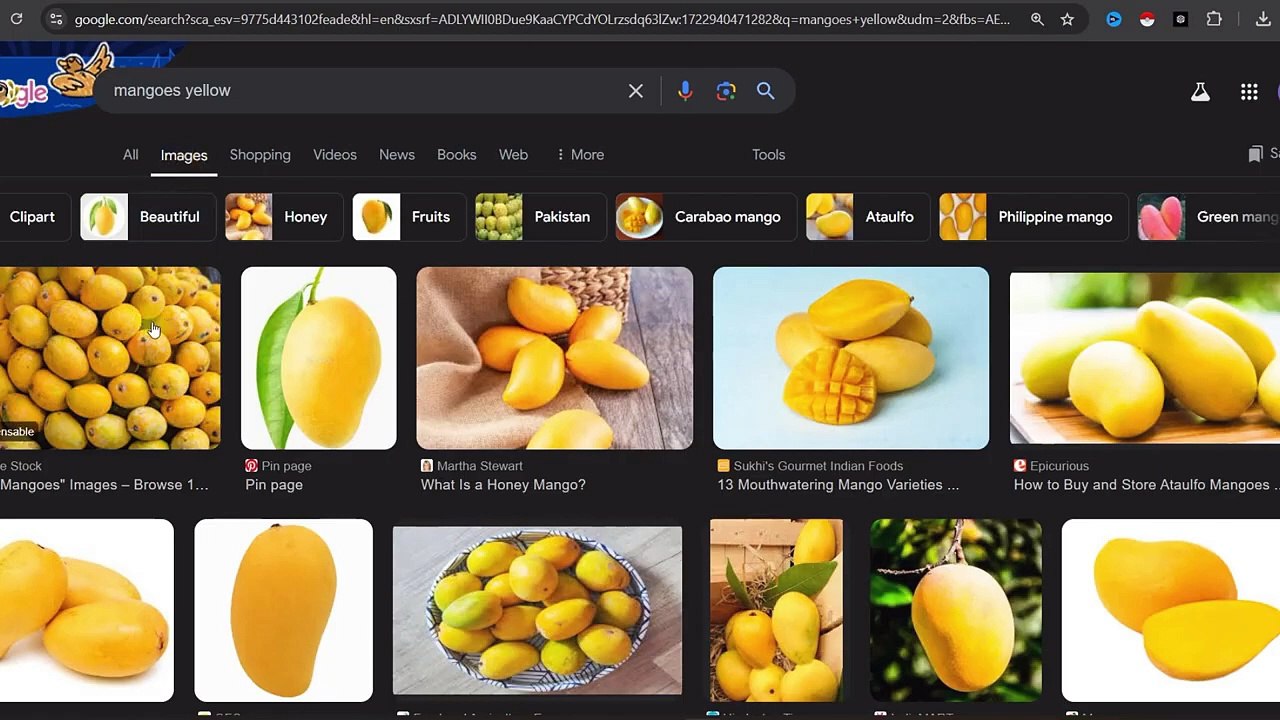
Task: Filter by the Fruits chip
Action: pos(410,217)
